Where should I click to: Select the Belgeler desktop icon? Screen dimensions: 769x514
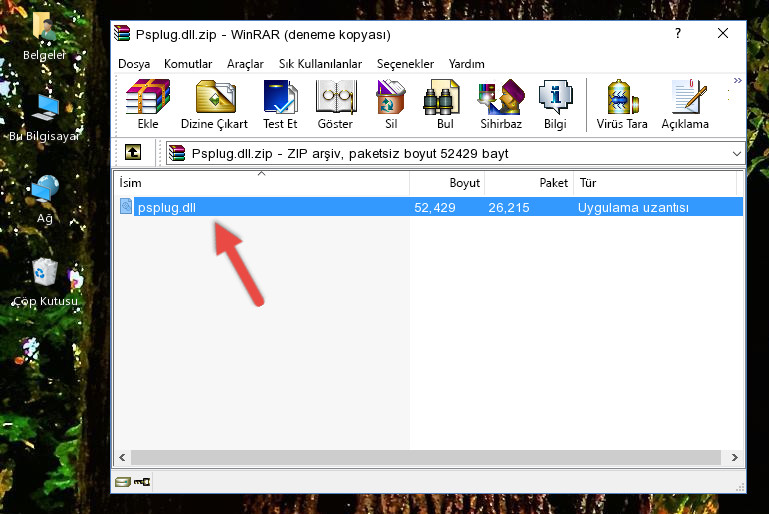pos(44,35)
